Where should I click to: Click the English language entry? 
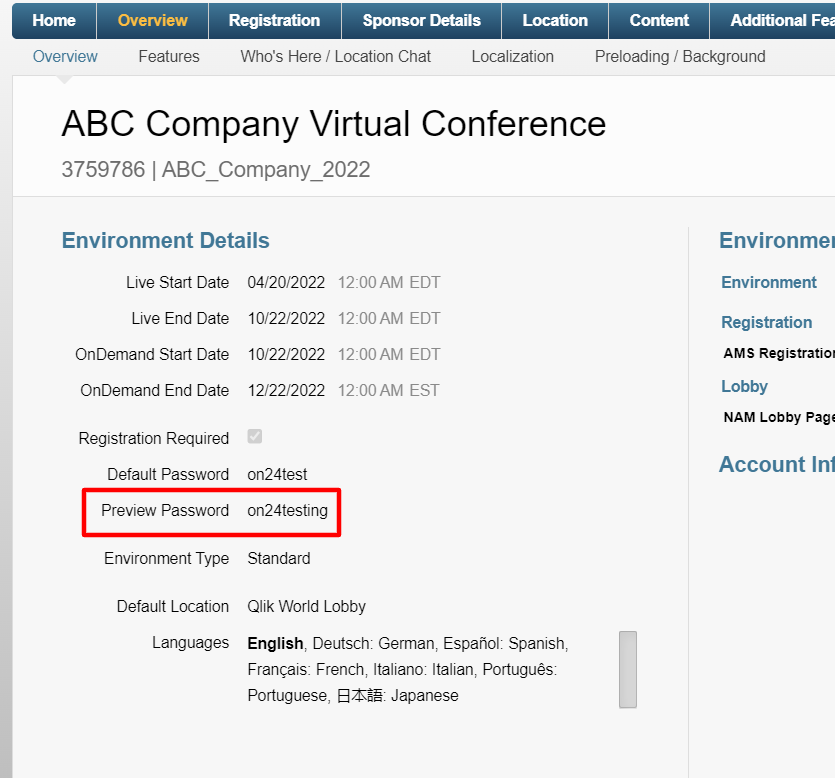(275, 644)
